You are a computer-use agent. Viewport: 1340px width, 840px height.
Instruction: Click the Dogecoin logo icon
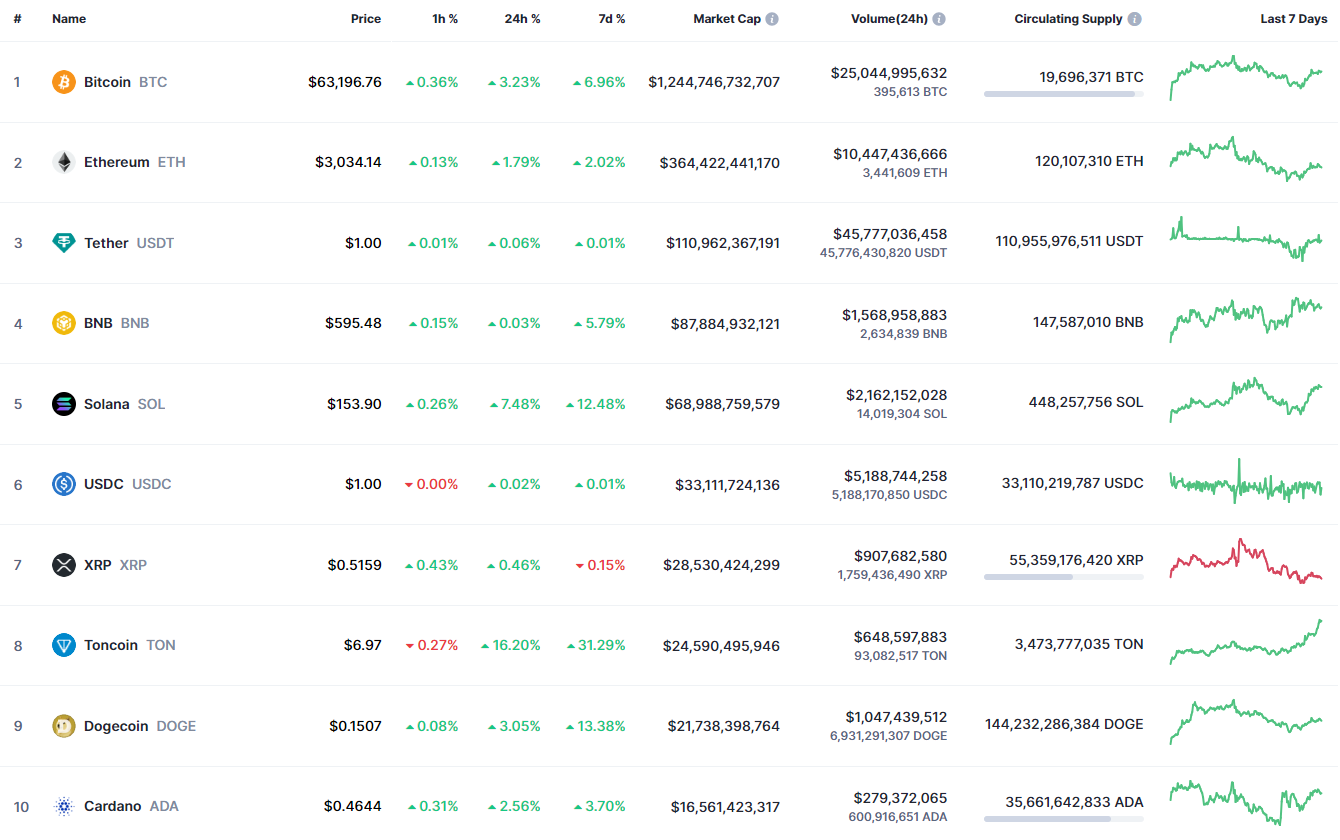point(64,726)
